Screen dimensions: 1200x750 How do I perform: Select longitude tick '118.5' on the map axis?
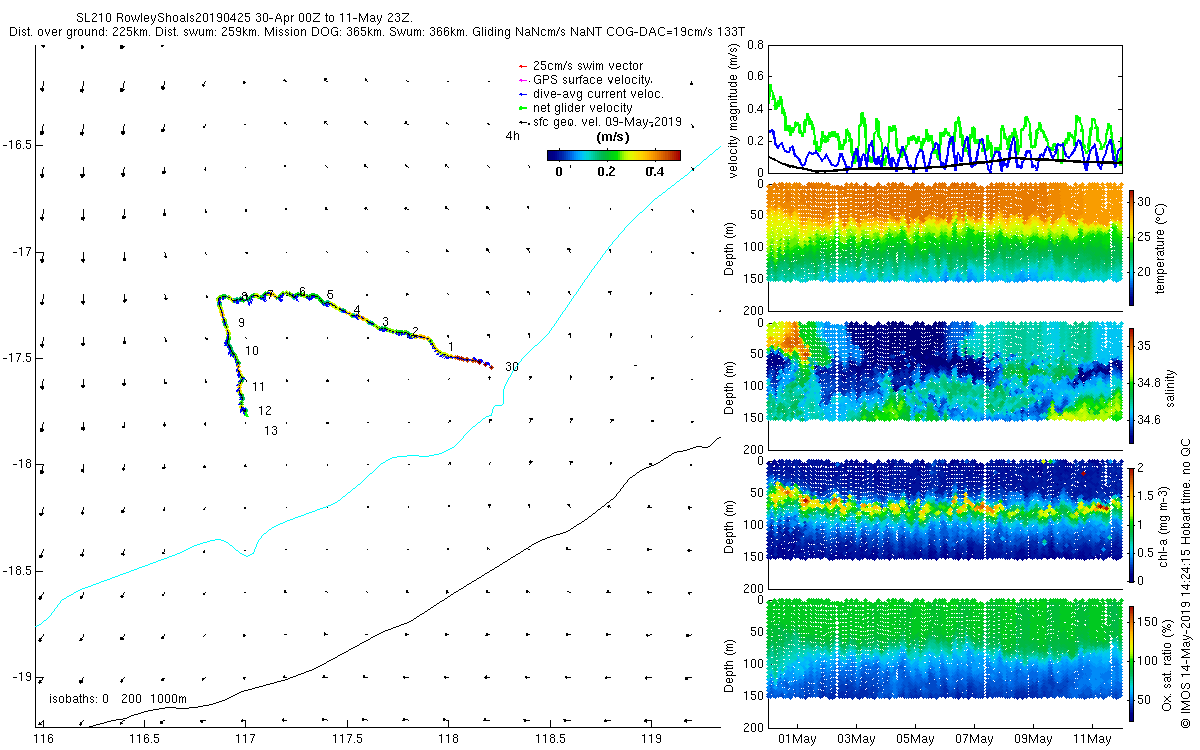tap(550, 740)
